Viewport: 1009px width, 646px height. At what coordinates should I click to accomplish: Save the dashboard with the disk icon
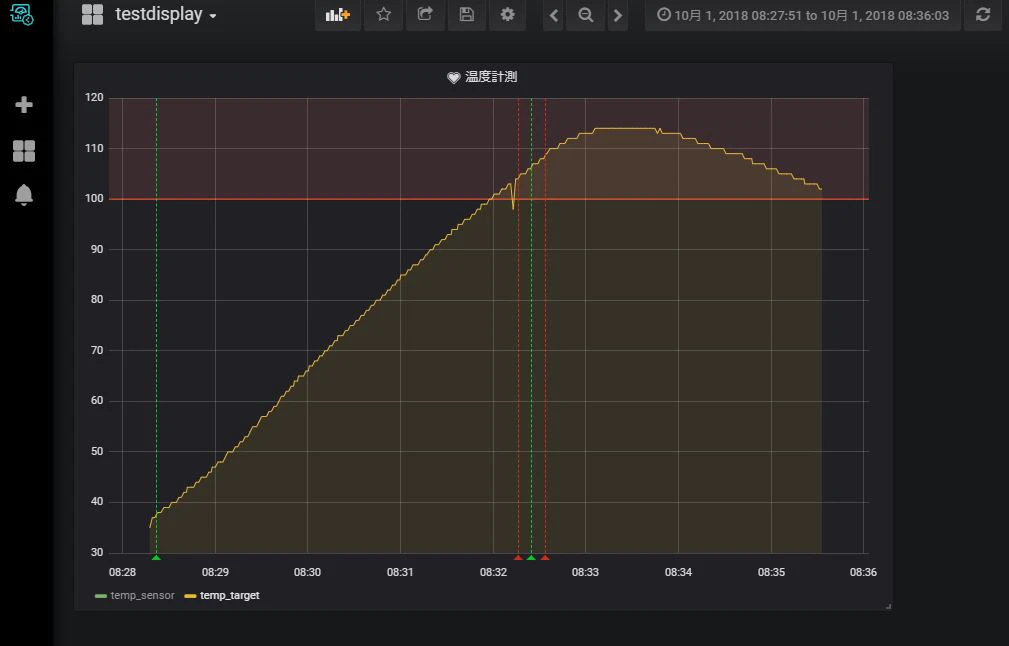(467, 14)
